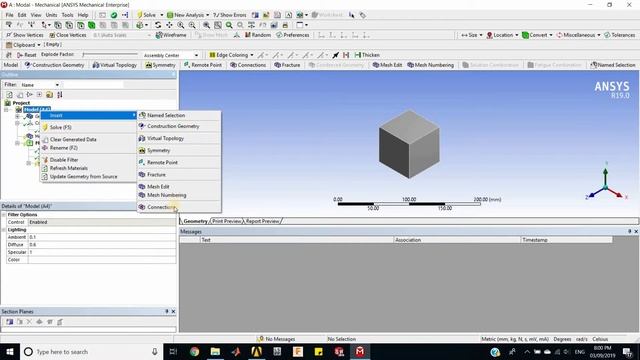Choose Connections from Insert submenu
Viewport: 640px width, 360px height.
click(x=179, y=207)
